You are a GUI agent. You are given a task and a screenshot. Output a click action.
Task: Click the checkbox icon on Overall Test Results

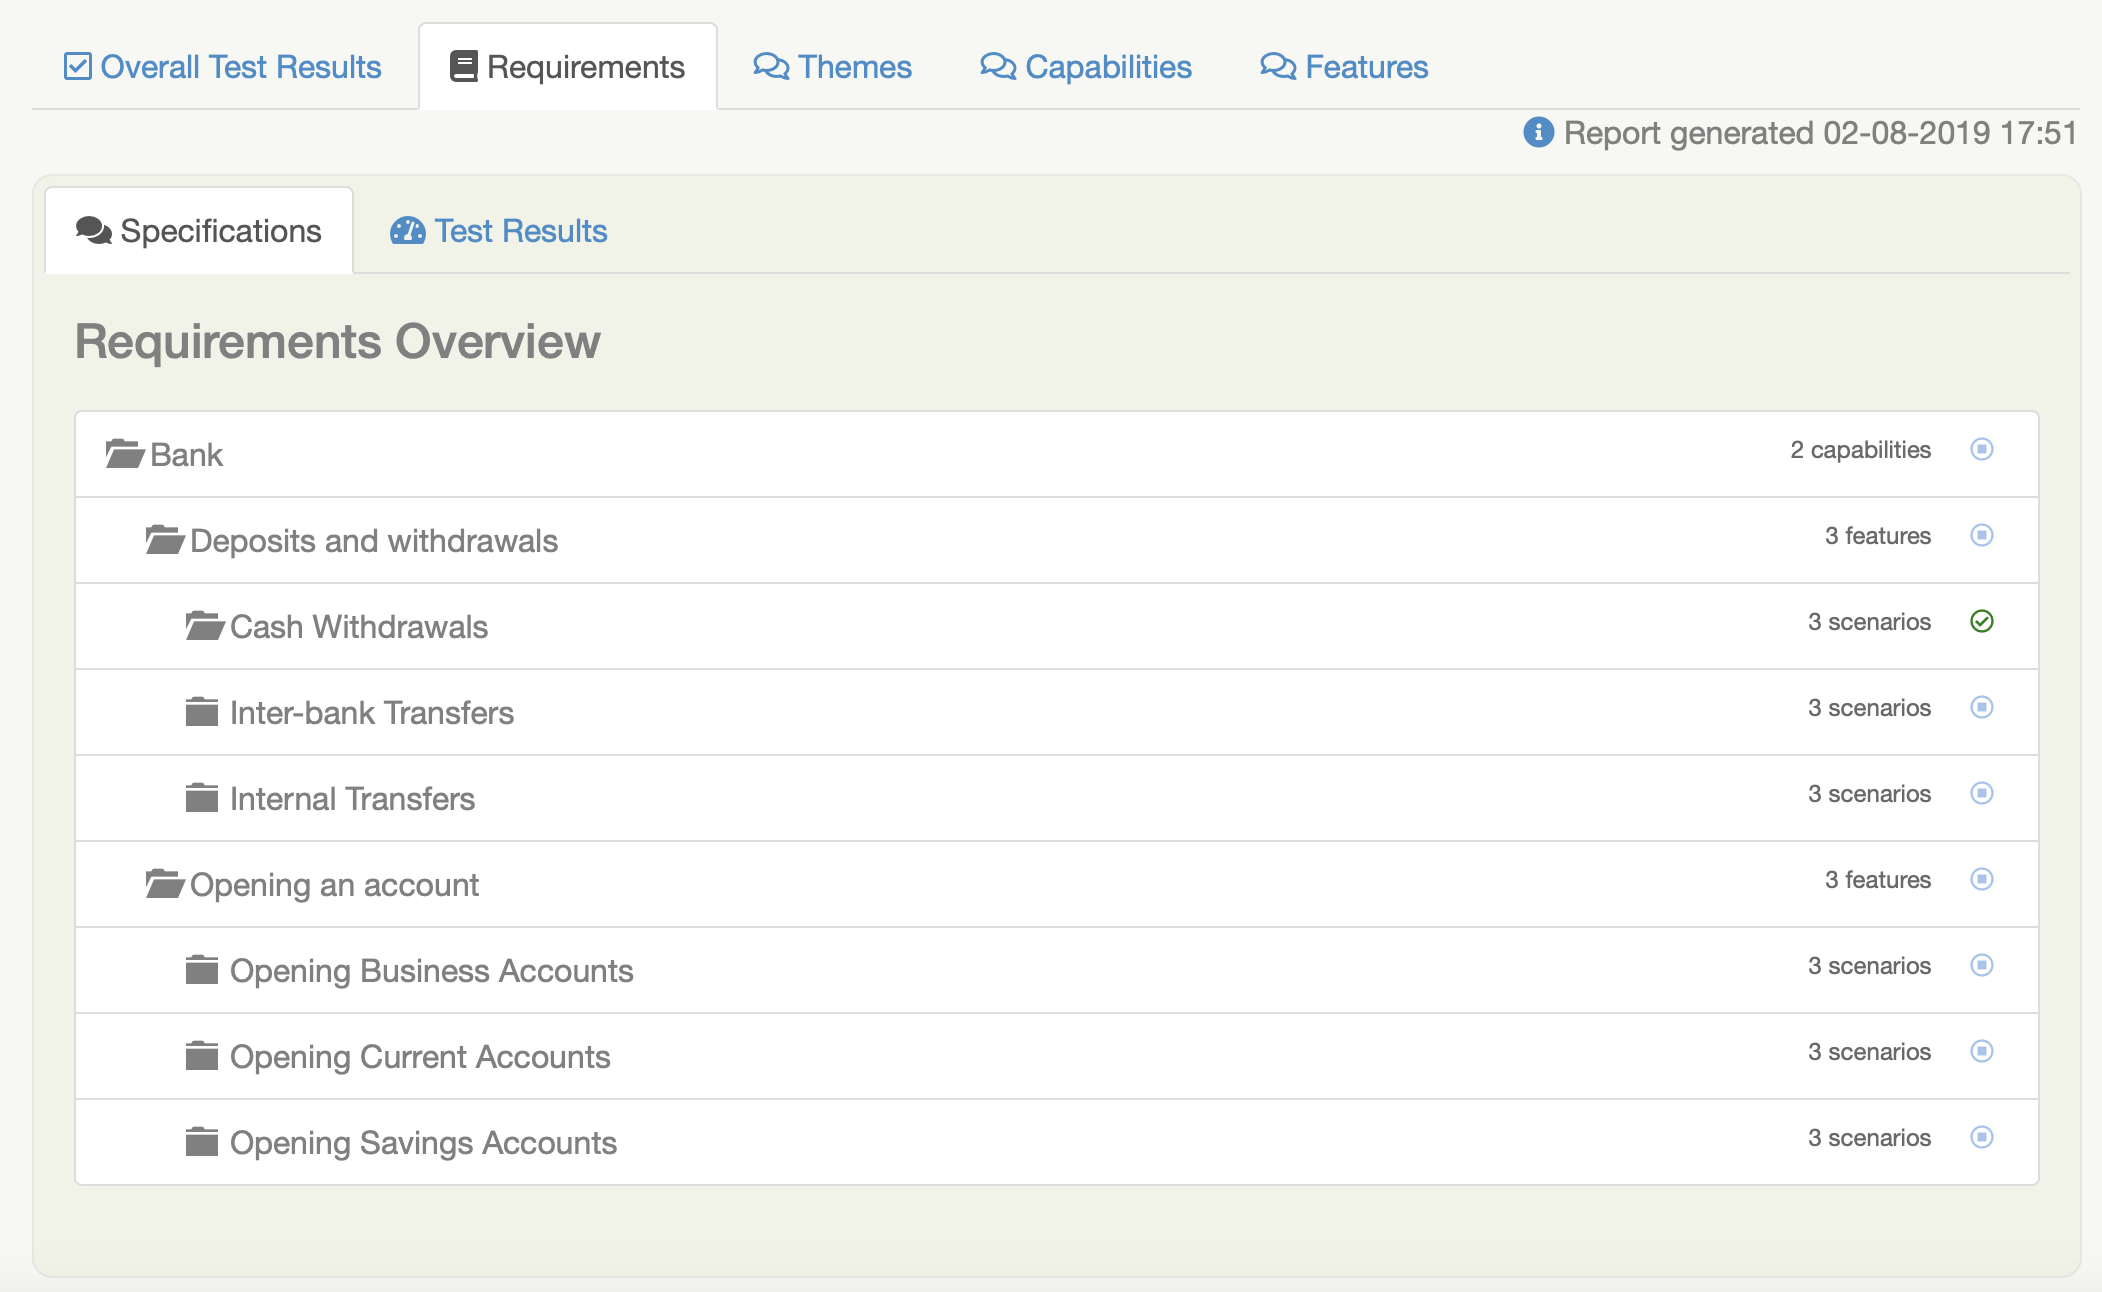77,66
